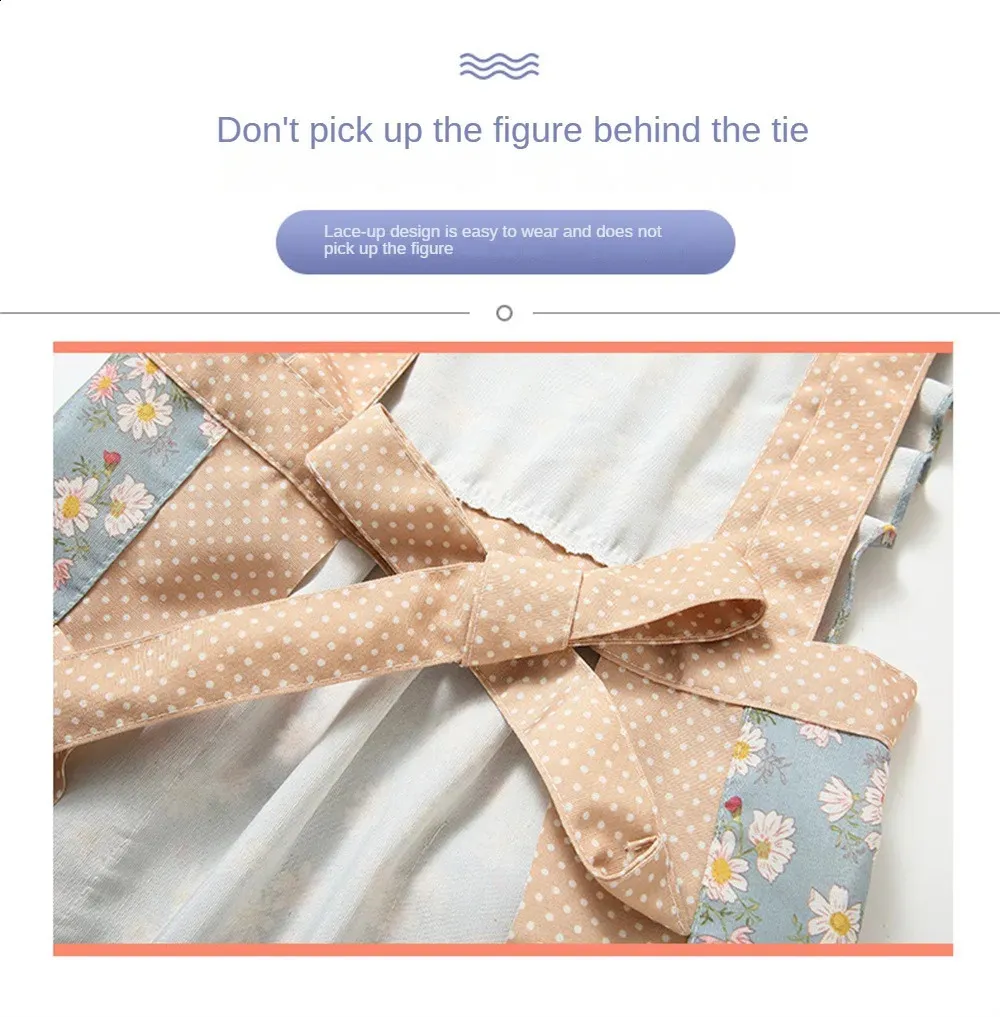The height and width of the screenshot is (1017, 1000).
Task: Click the orange bar above the photo
Action: tap(503, 348)
